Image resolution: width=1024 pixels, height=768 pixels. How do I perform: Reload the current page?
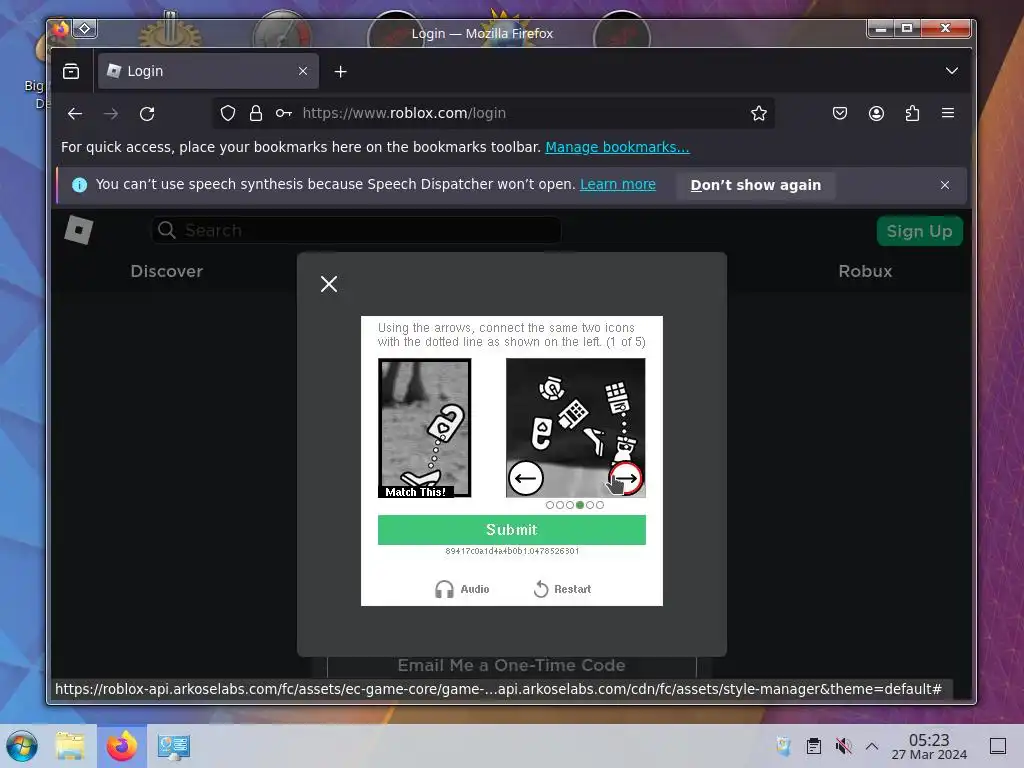coord(147,114)
